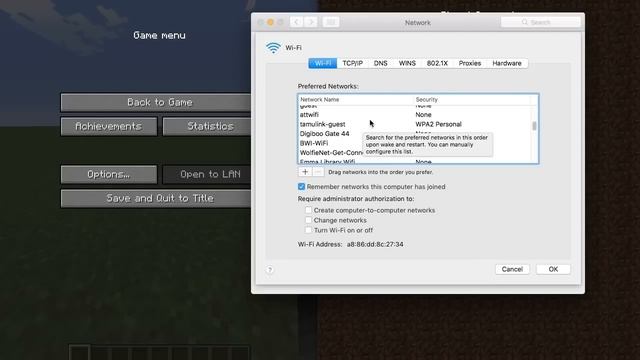Open Options in Minecraft game menu
The height and width of the screenshot is (360, 640).
pos(109,174)
